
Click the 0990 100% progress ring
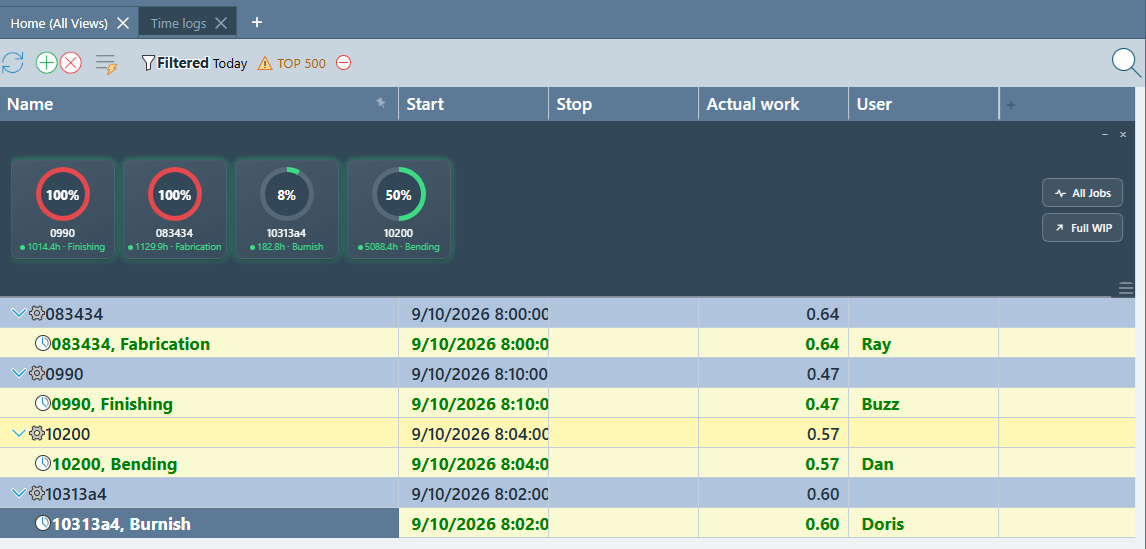63,194
